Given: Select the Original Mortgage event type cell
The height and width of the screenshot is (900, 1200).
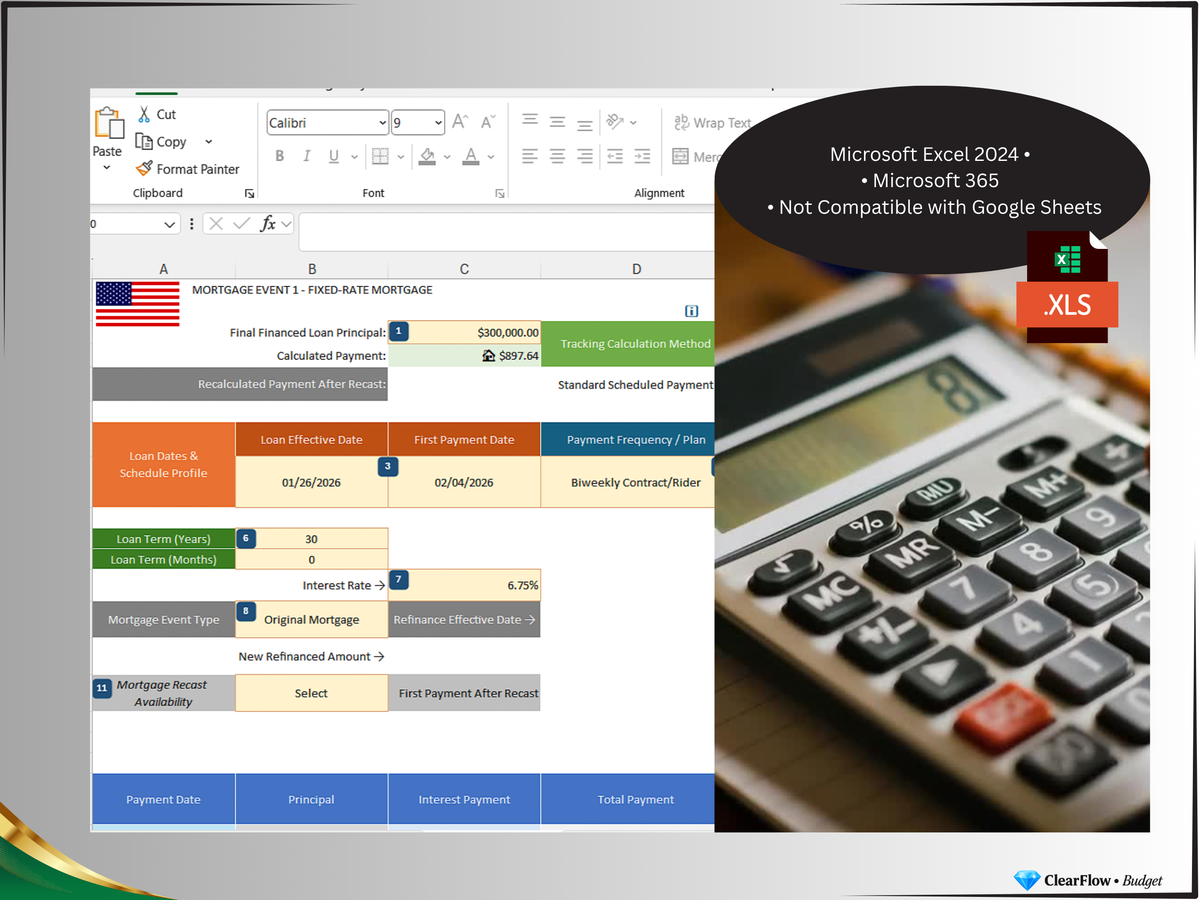Looking at the screenshot, I should (312, 620).
